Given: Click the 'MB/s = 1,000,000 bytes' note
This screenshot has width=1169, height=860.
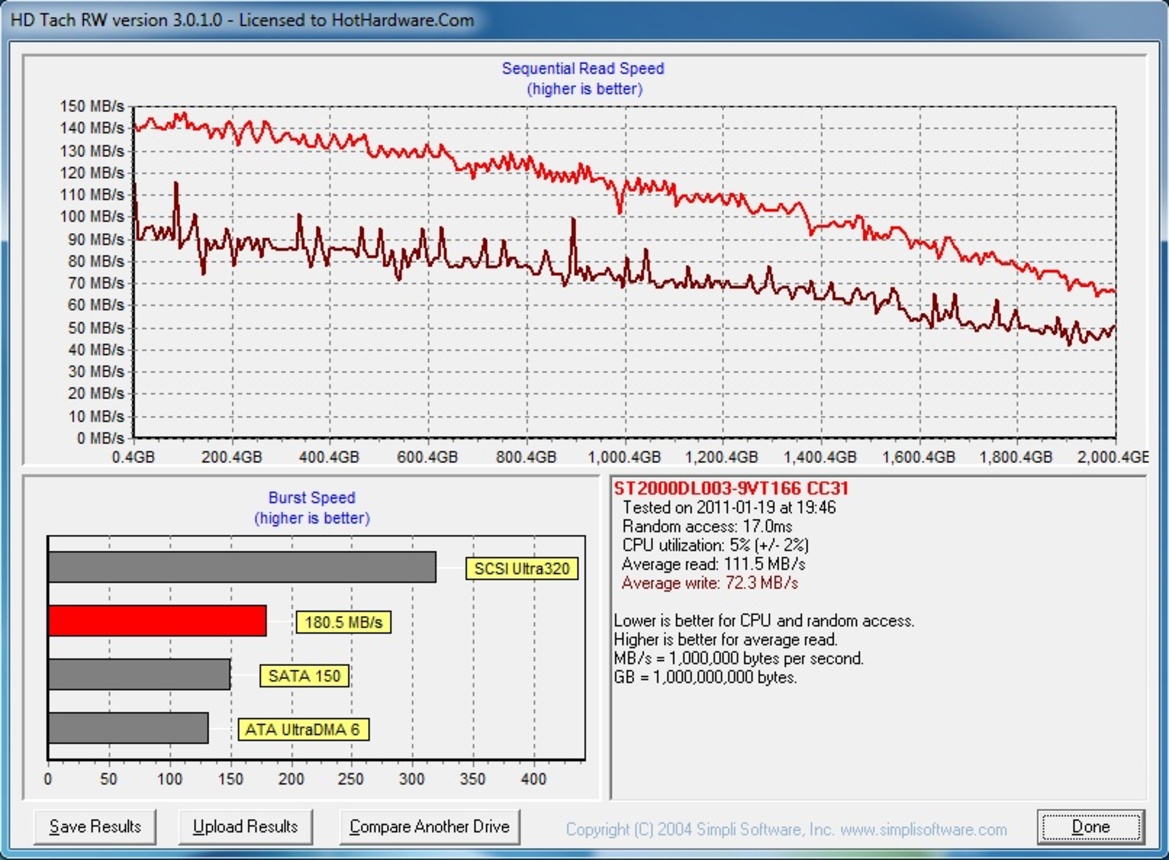Looking at the screenshot, I should point(739,658).
